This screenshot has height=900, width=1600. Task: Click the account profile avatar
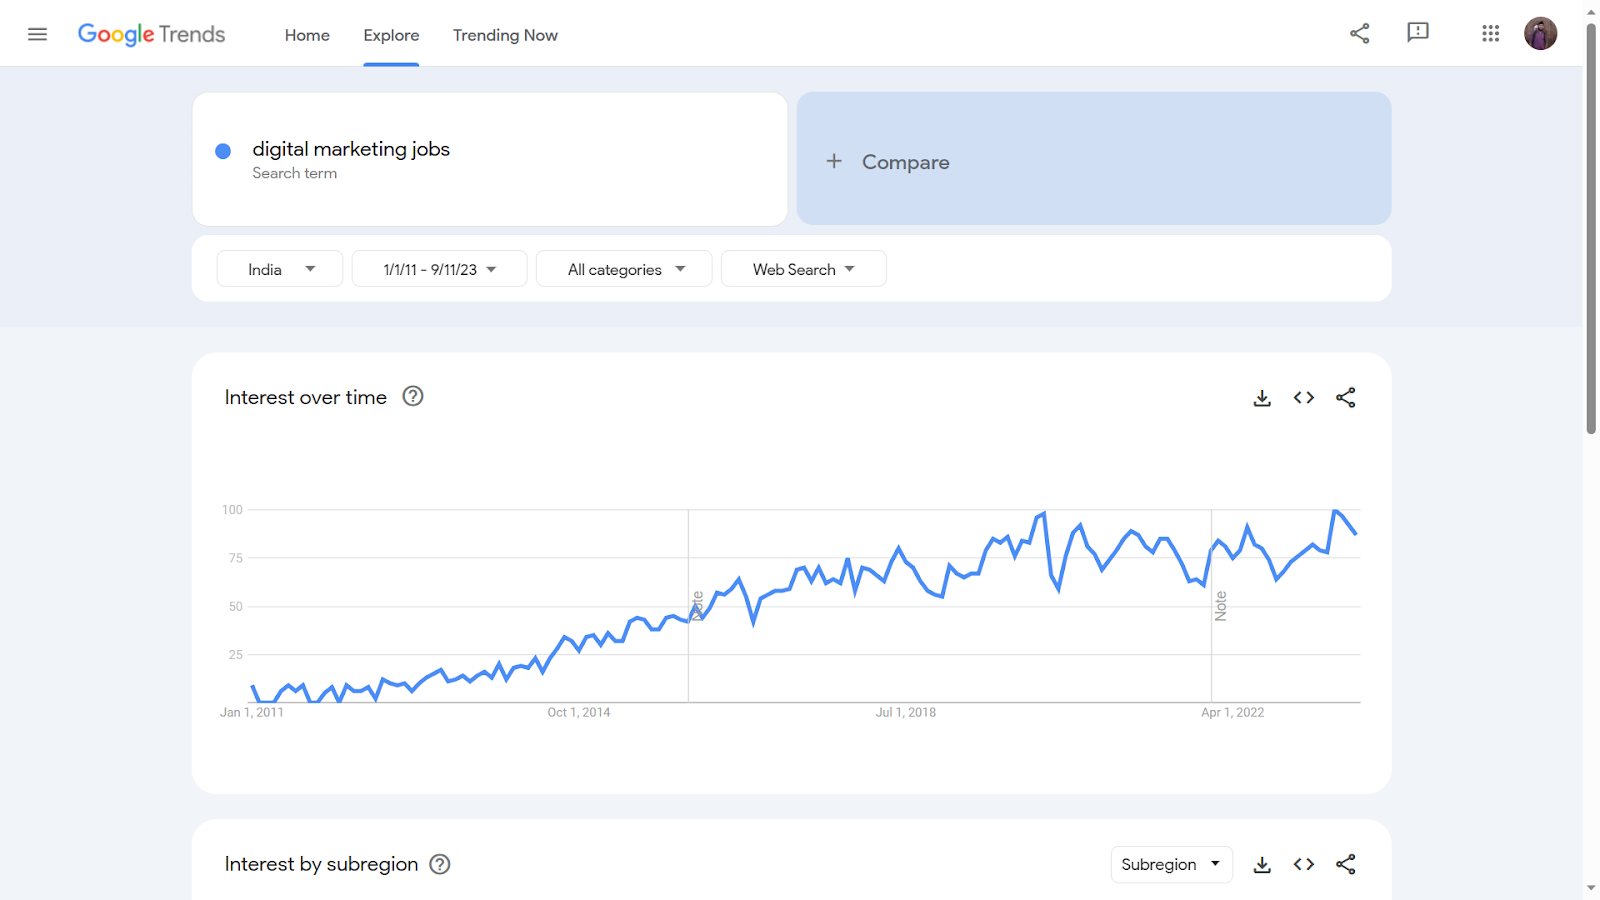click(1540, 34)
